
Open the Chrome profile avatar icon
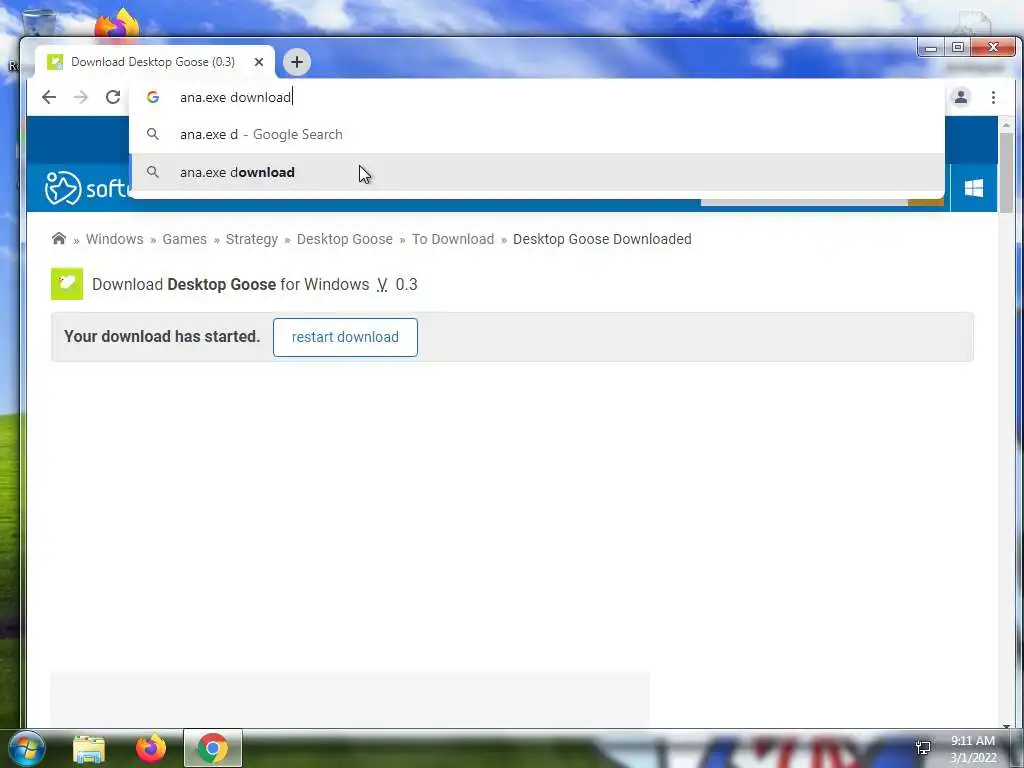(961, 97)
